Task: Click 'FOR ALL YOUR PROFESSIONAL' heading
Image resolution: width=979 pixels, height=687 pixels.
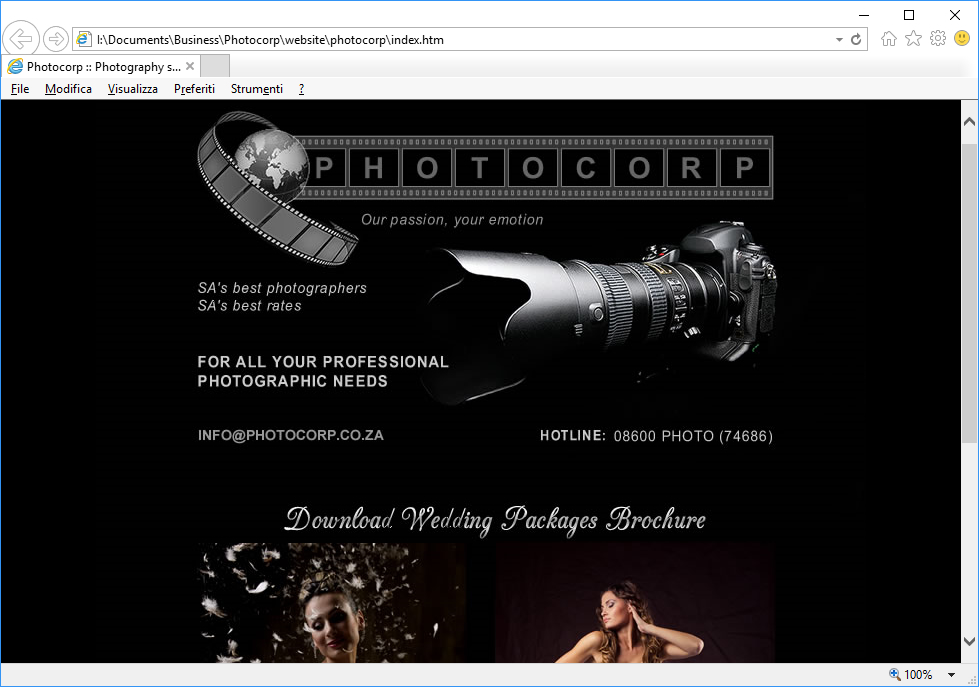Action: [x=323, y=362]
